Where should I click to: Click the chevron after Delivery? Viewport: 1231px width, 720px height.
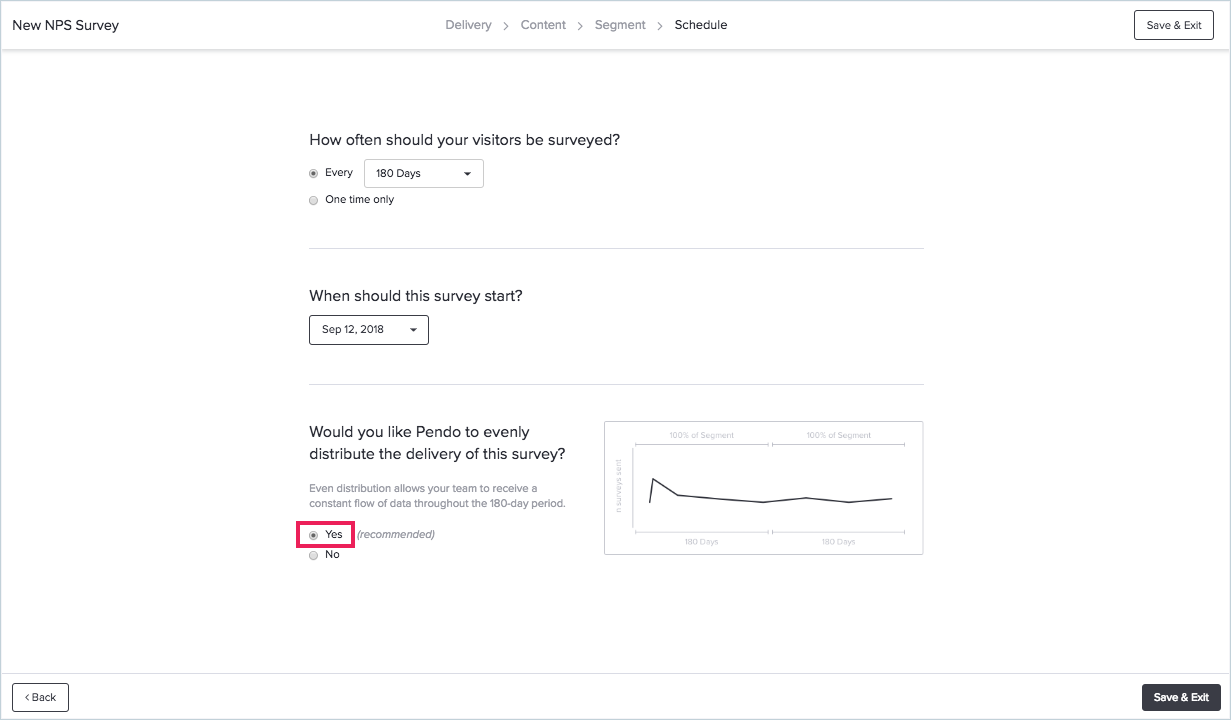coord(506,26)
